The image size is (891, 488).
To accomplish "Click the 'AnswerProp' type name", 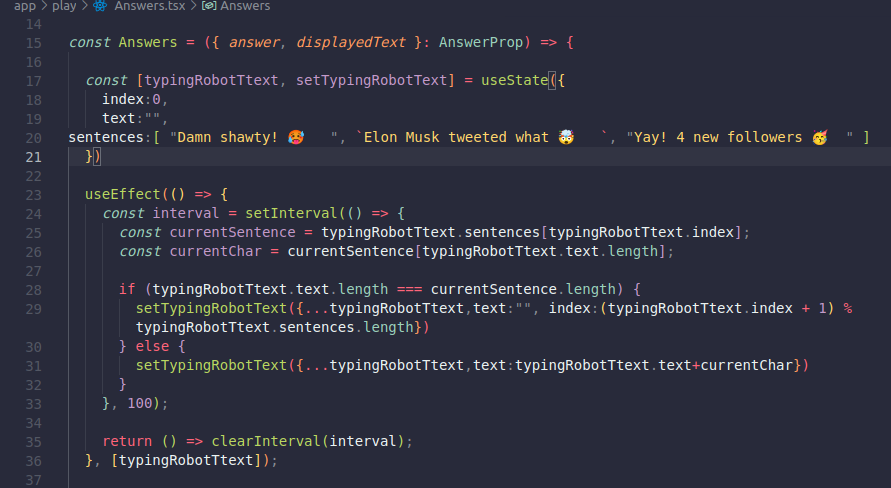I will (481, 42).
